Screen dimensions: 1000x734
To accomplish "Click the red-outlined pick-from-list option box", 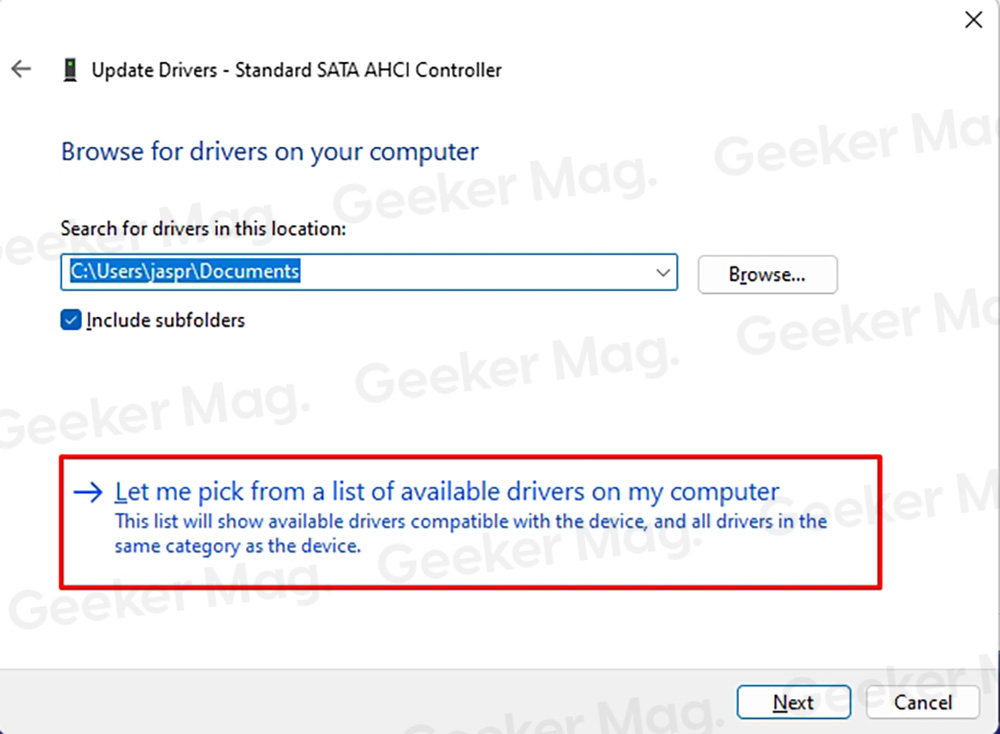I will [471, 522].
